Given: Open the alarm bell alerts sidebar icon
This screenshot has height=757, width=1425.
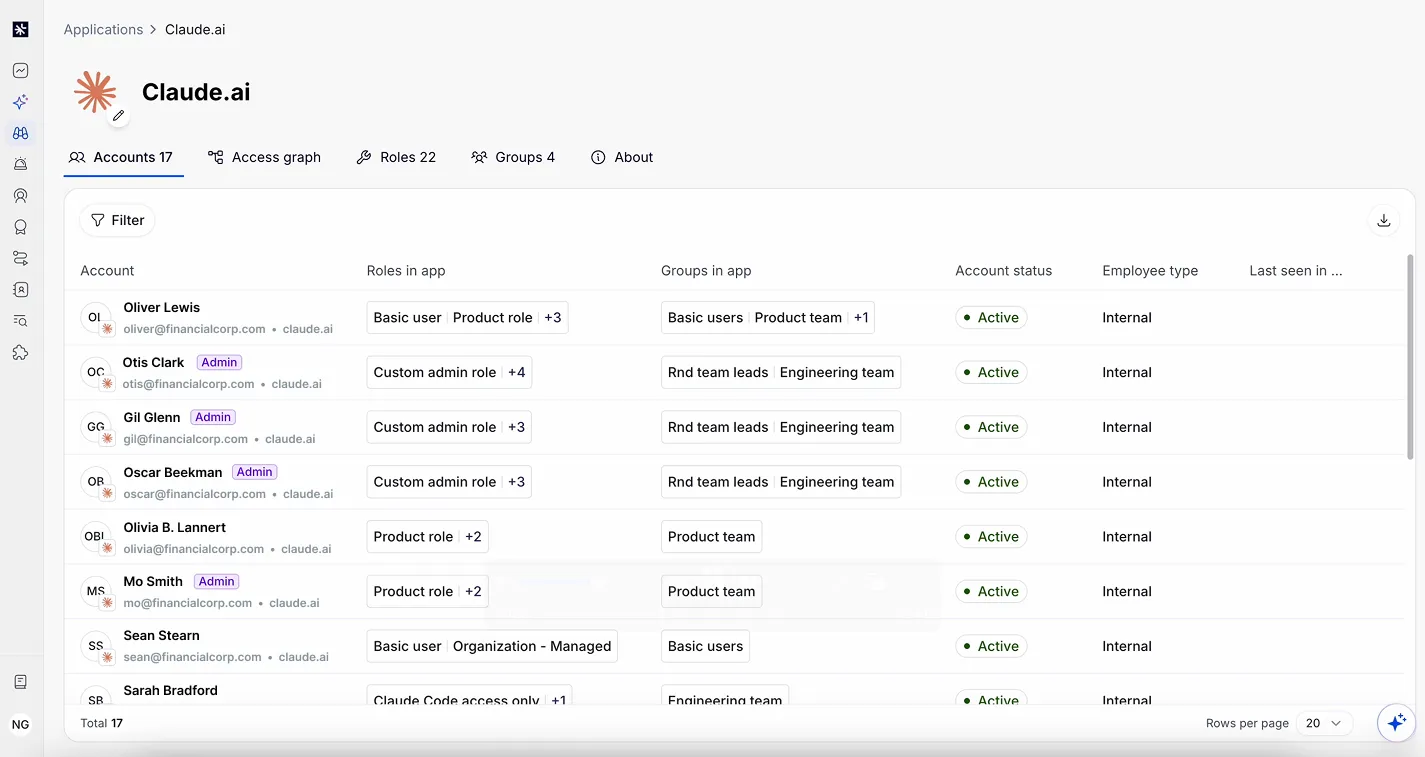Looking at the screenshot, I should pos(20,164).
